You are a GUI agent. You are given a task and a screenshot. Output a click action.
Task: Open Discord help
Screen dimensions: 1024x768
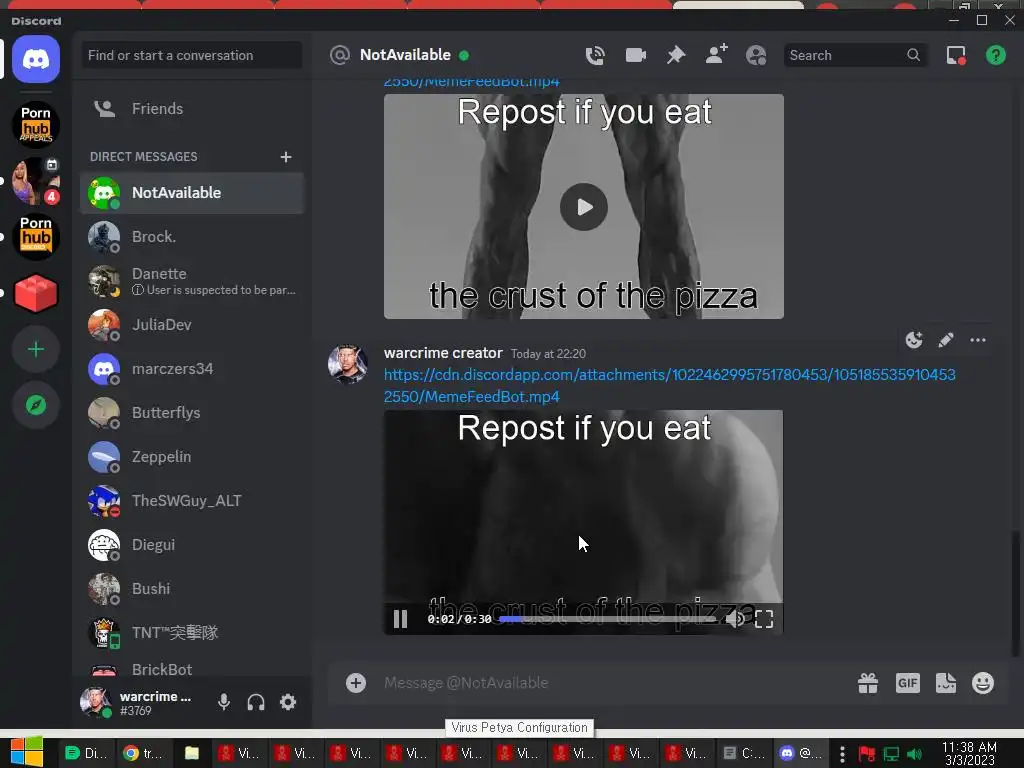pyautogui.click(x=996, y=56)
